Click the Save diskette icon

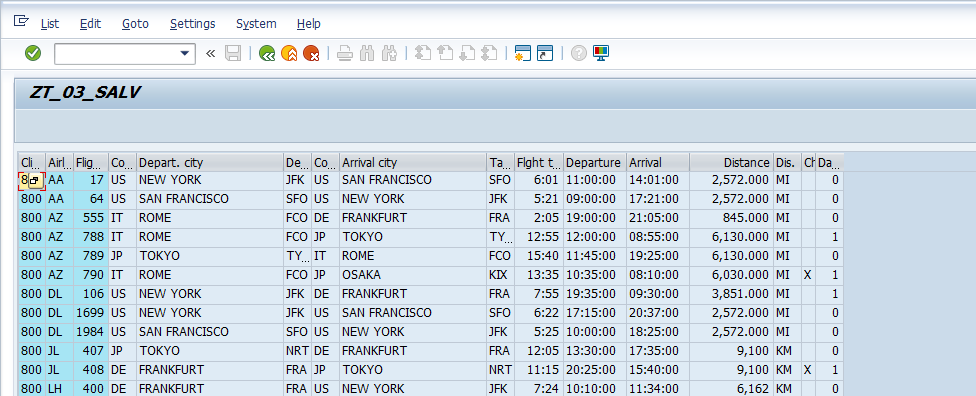(x=233, y=54)
